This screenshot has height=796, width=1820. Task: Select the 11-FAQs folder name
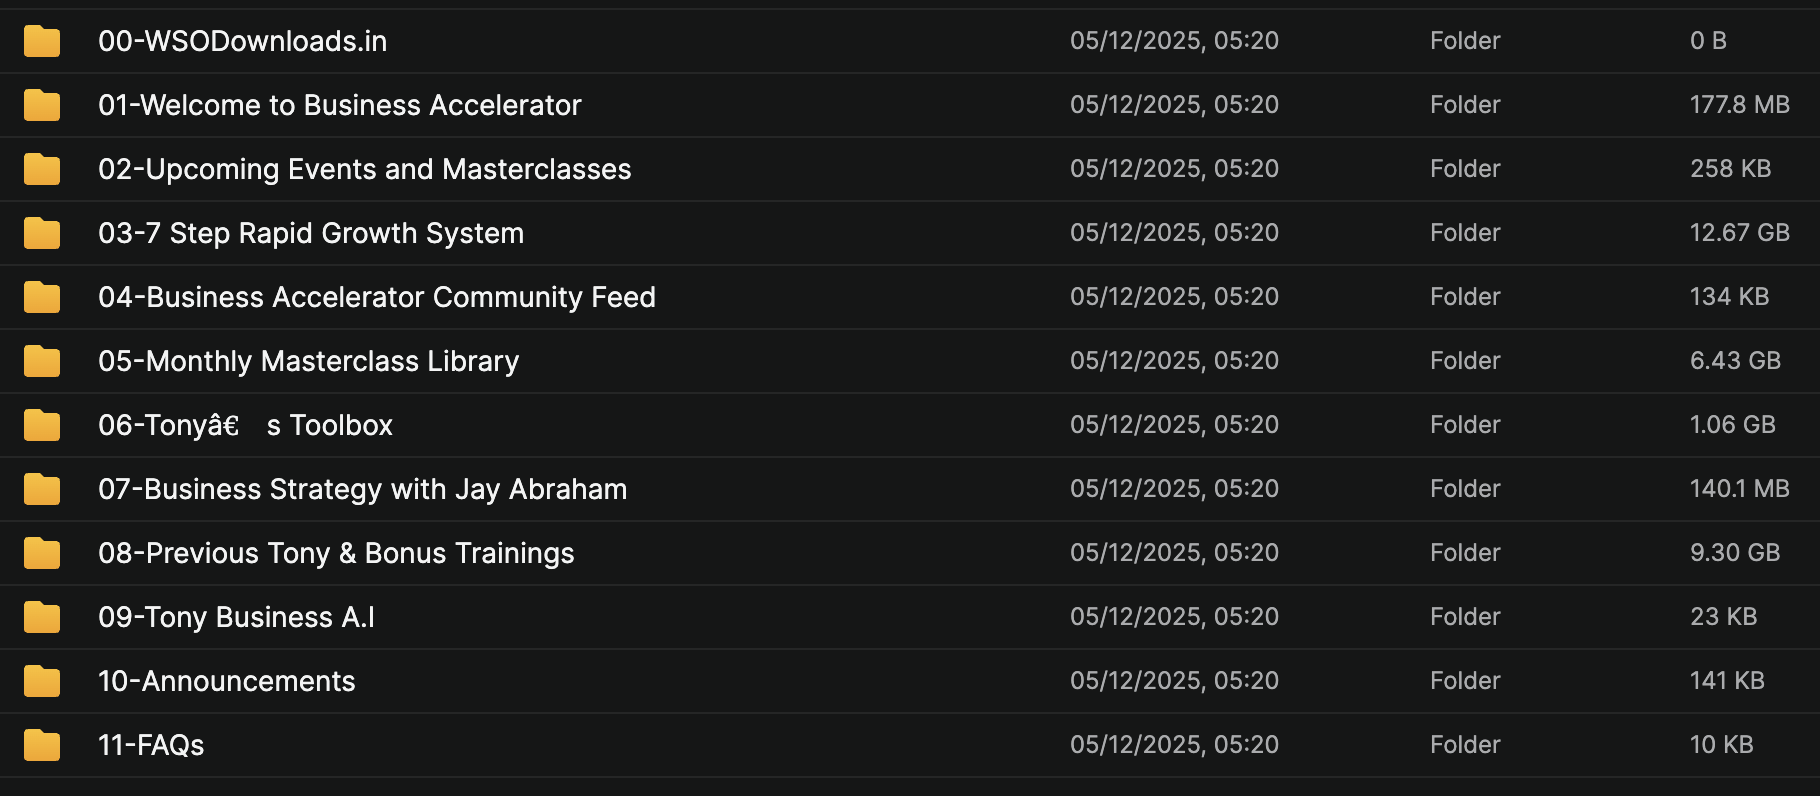[151, 745]
